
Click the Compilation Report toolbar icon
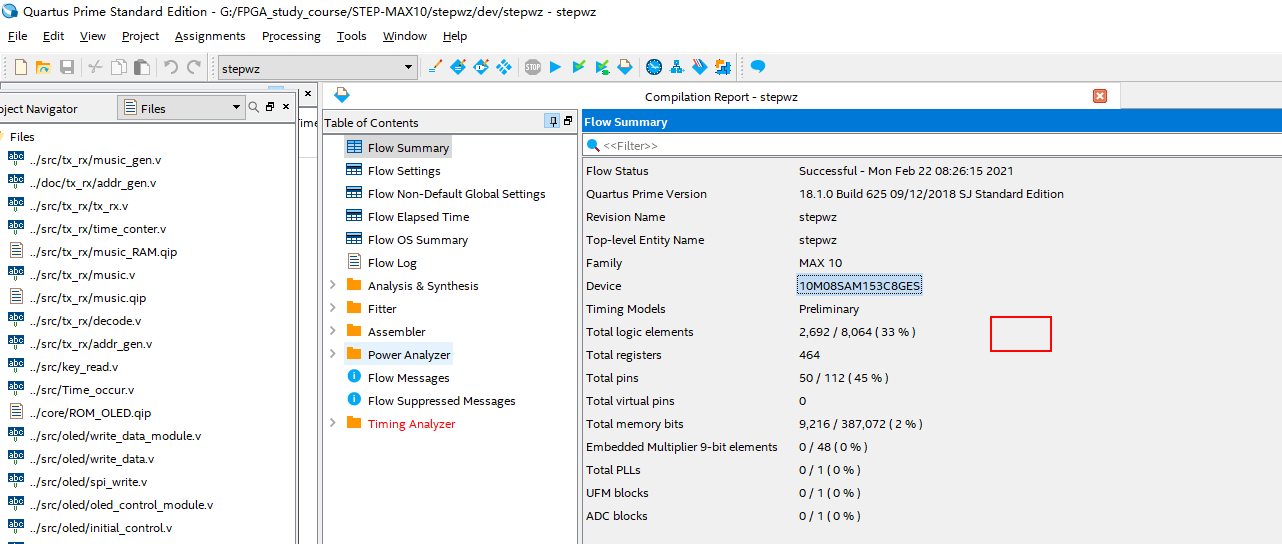point(625,67)
